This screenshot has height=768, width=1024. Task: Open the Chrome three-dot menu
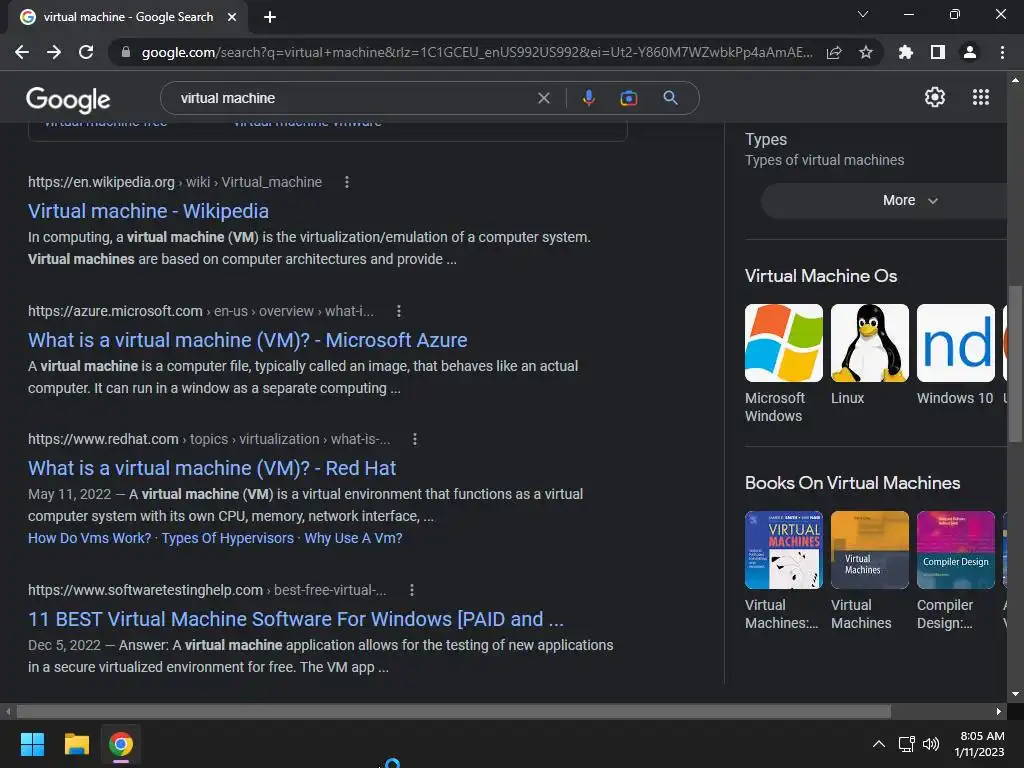(1002, 52)
